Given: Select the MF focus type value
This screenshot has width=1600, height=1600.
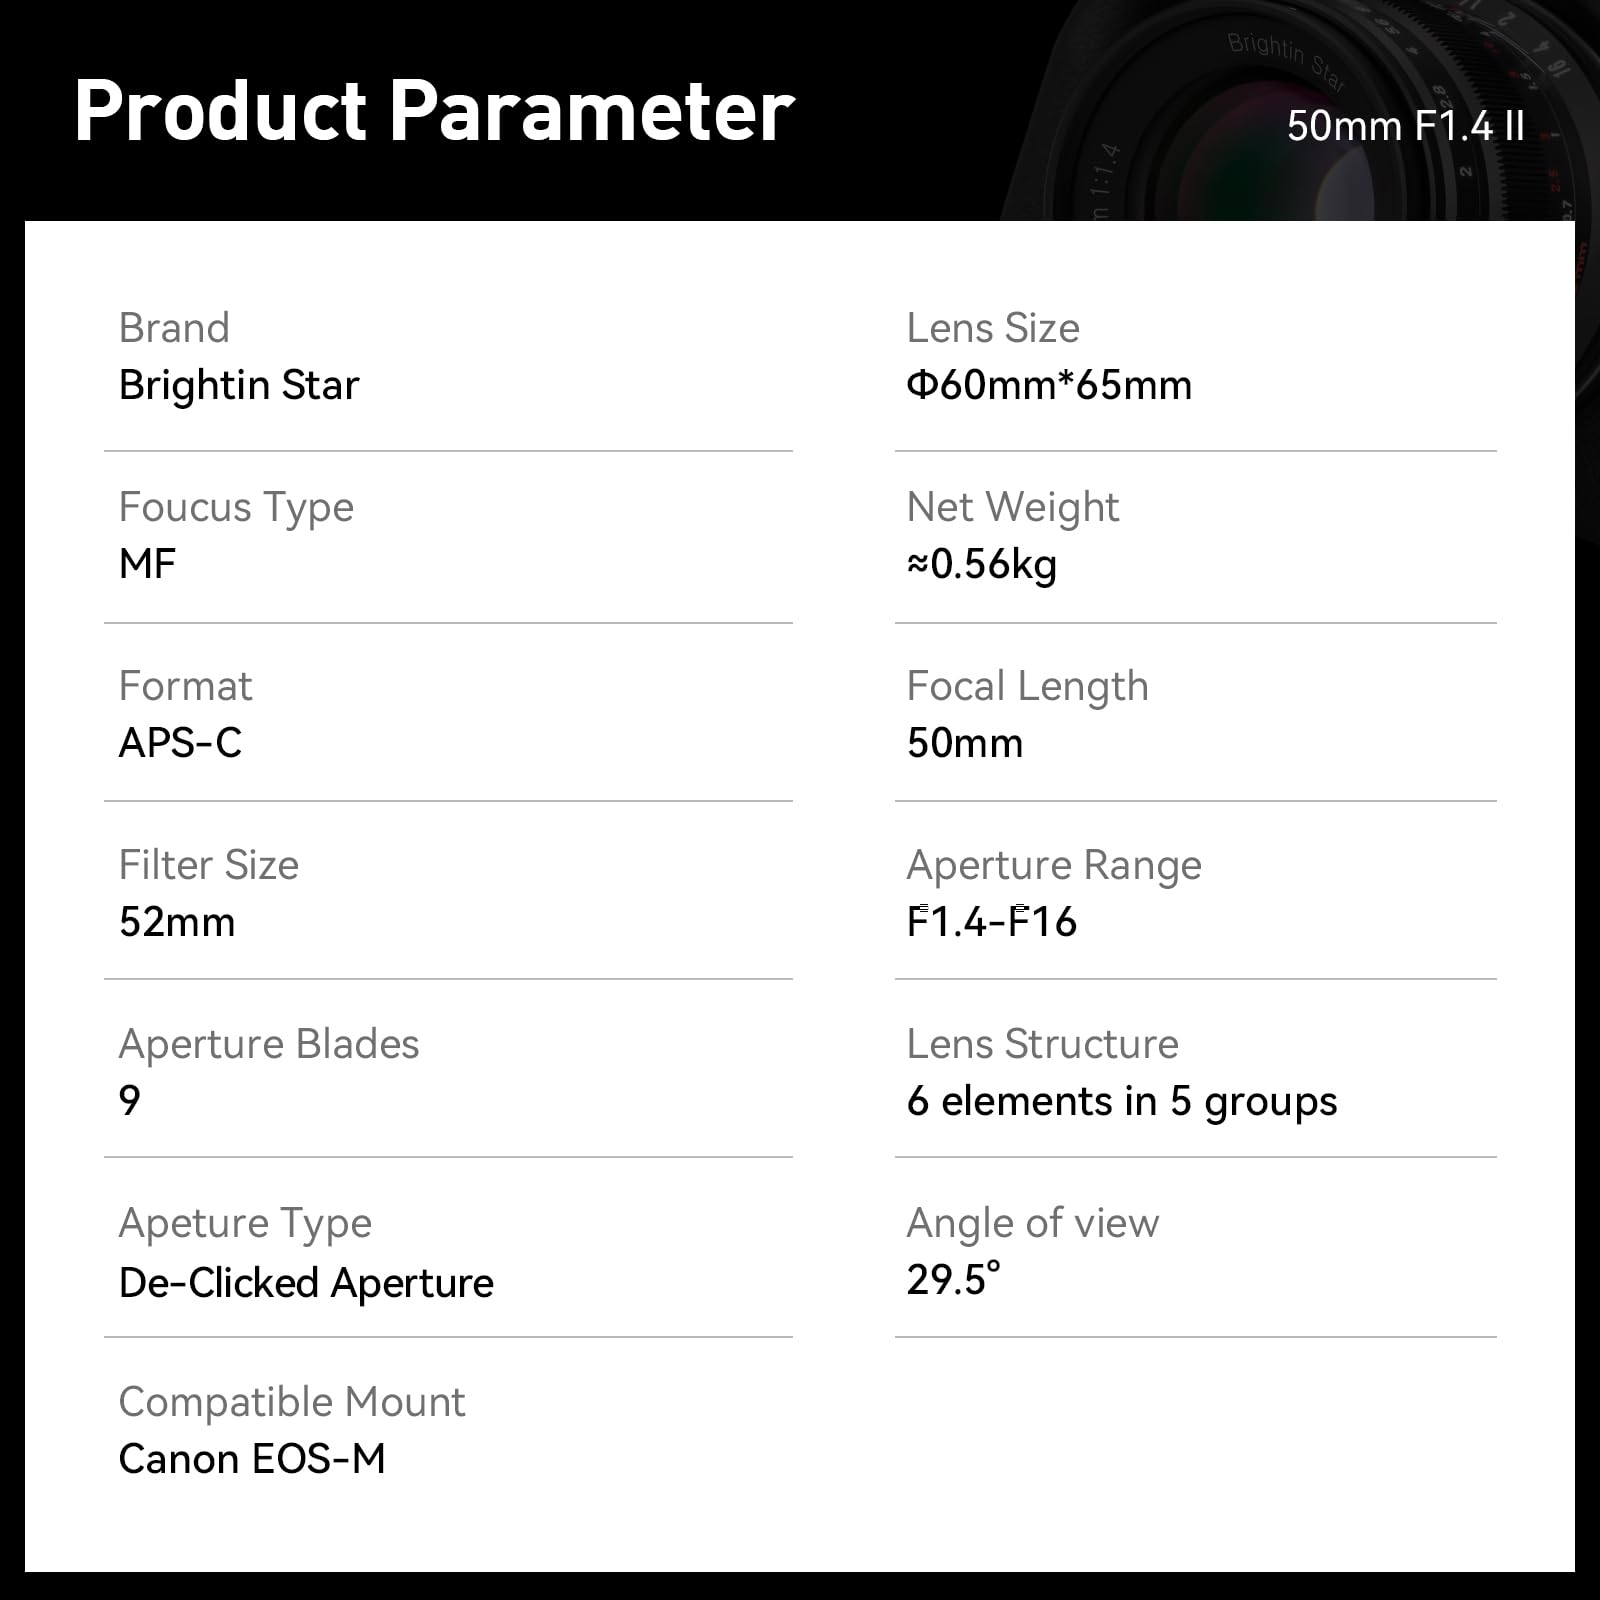Looking at the screenshot, I should (x=147, y=564).
